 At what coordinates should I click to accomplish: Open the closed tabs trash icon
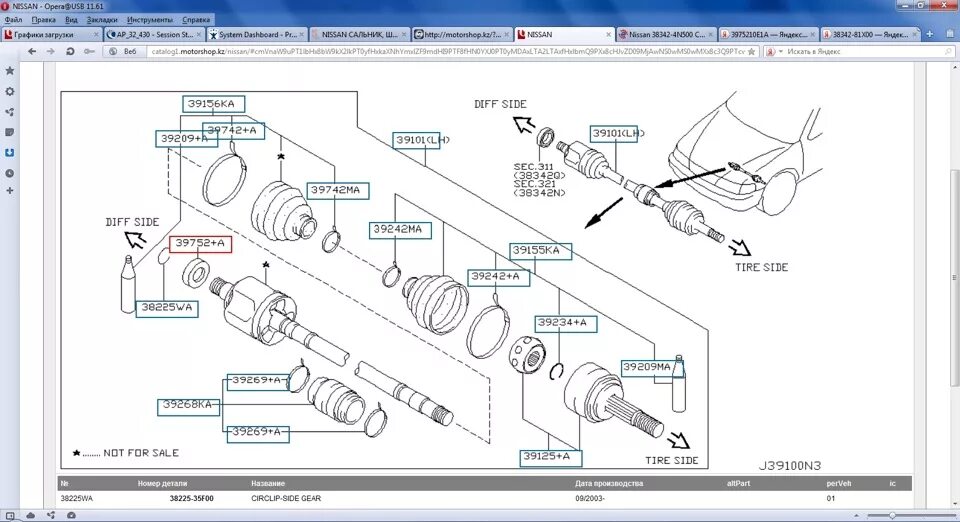(951, 34)
